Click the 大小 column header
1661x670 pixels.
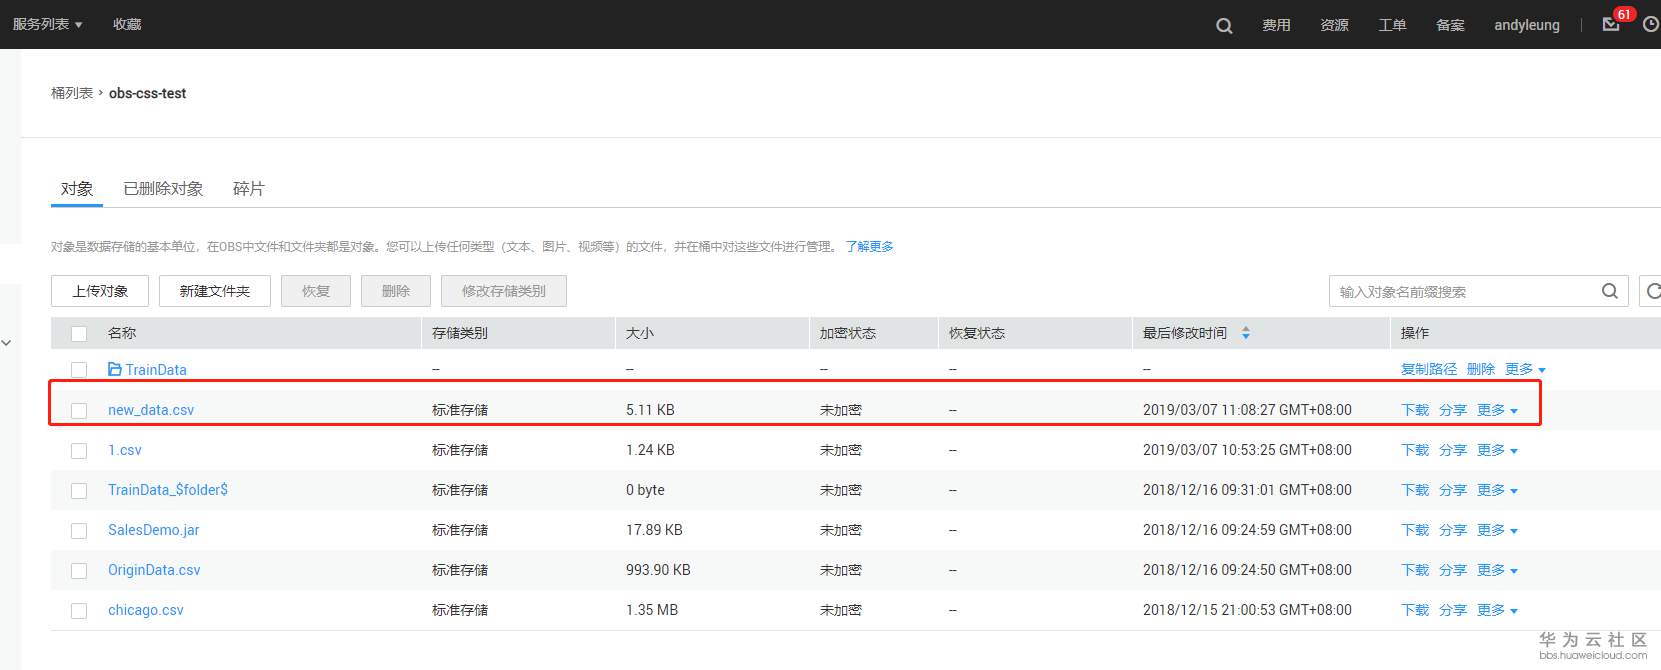[x=640, y=333]
